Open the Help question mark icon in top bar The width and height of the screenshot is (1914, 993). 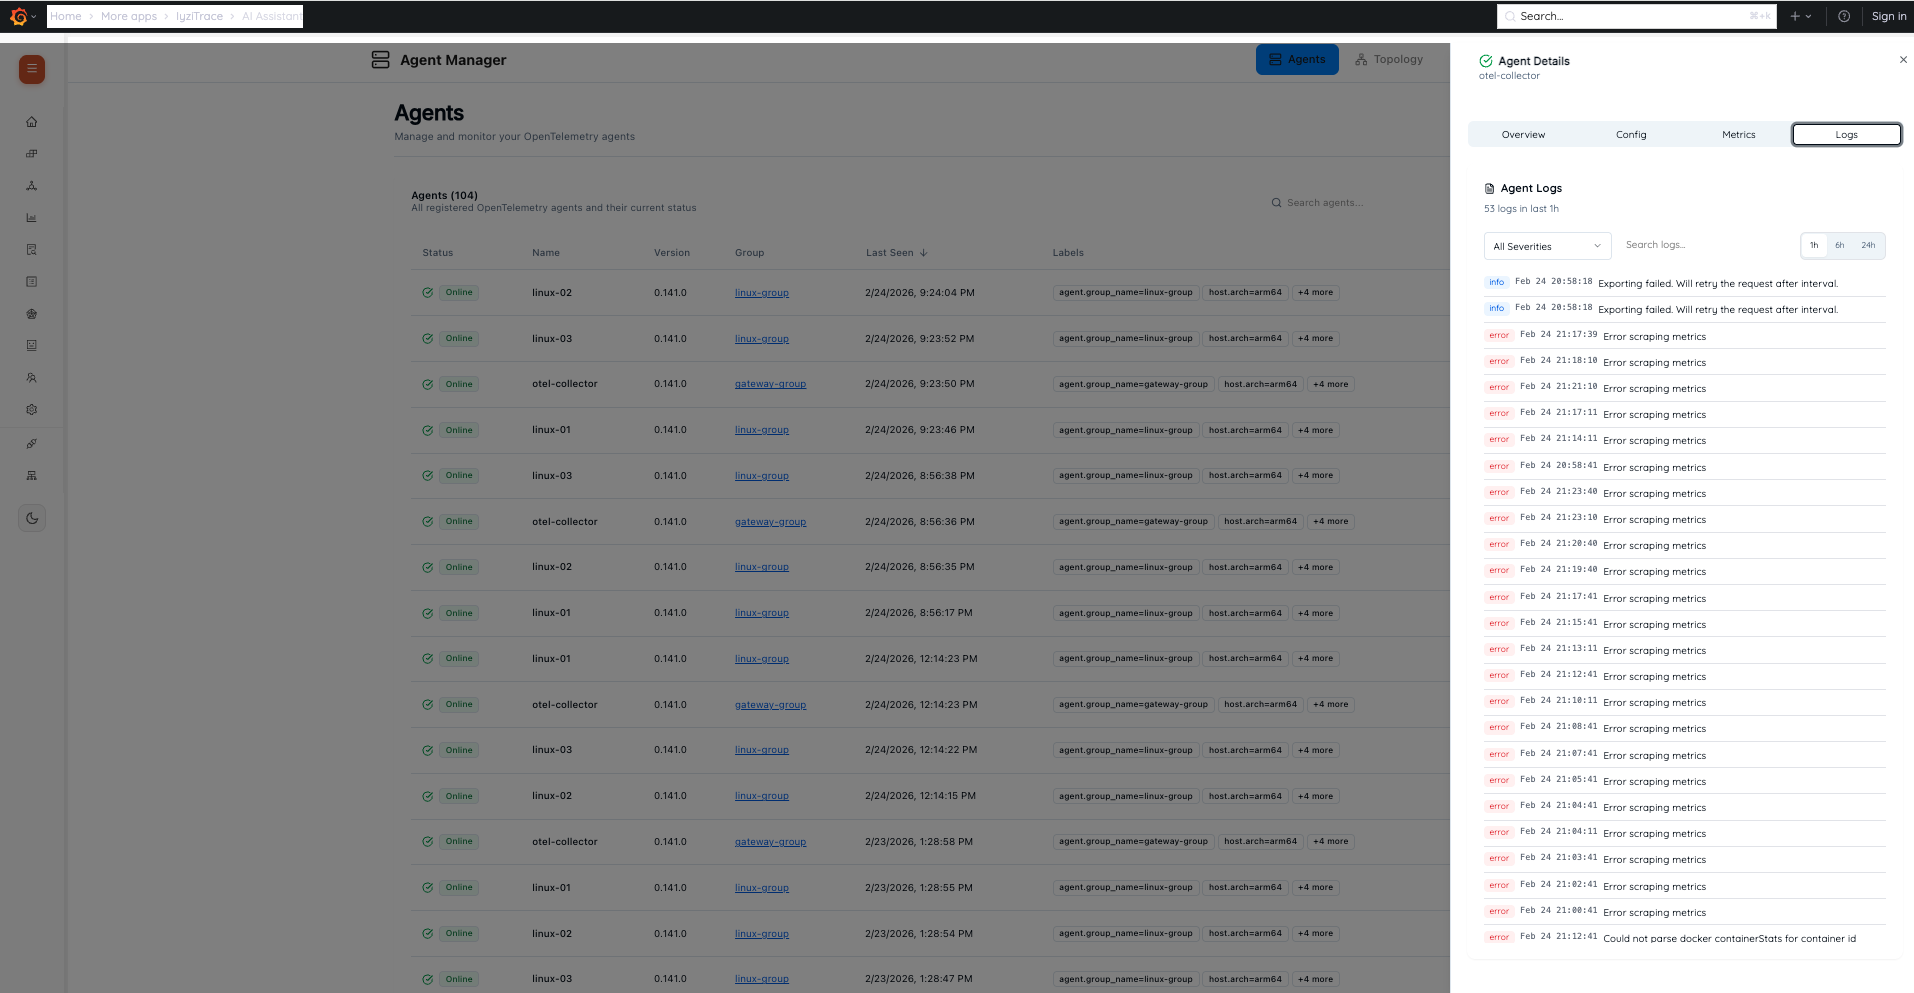coord(1843,16)
